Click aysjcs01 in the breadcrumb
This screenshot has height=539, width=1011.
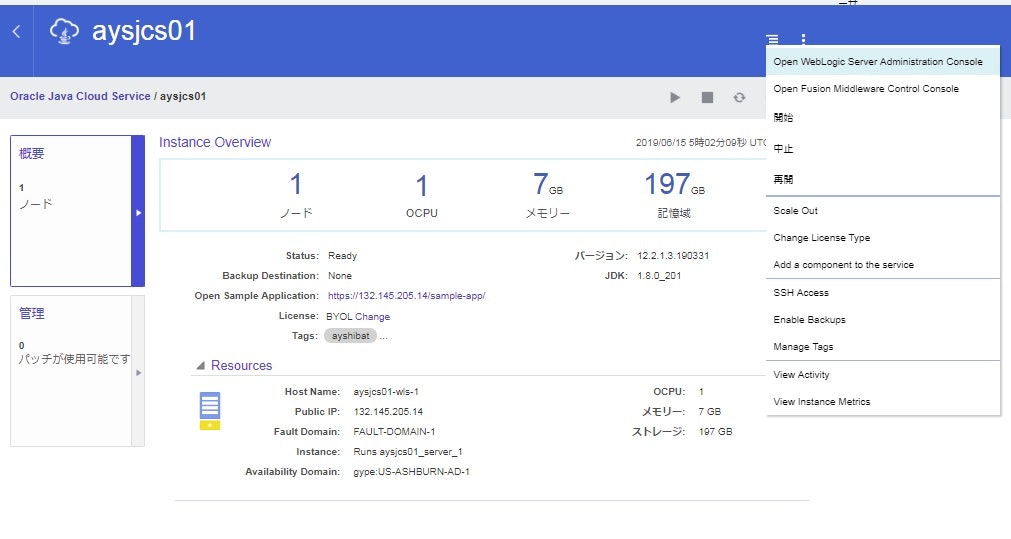point(183,96)
